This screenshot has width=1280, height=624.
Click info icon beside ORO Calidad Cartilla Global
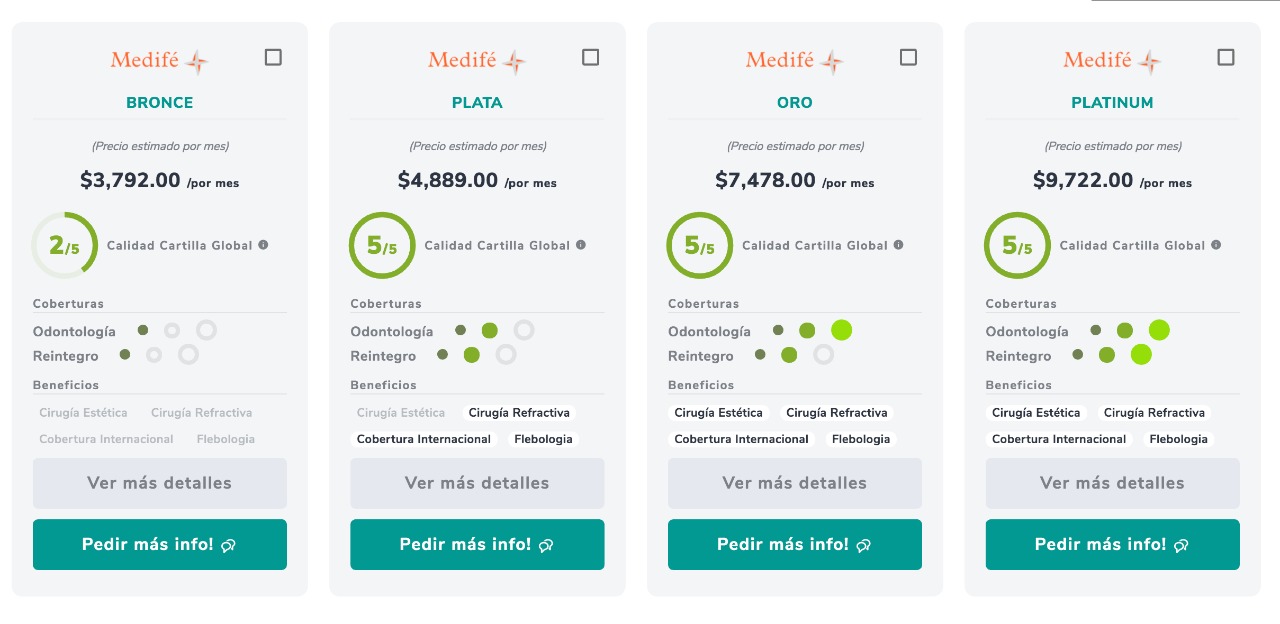898,245
